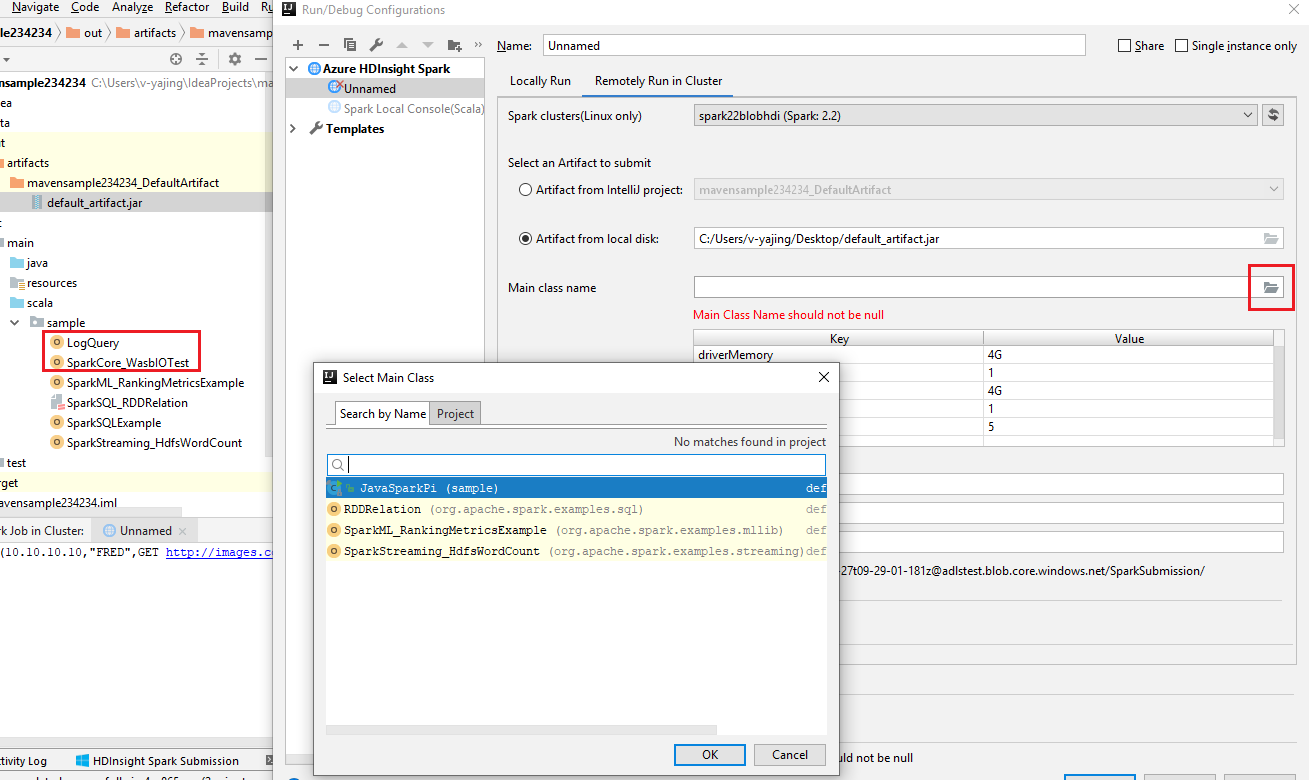
Task: Open the Refactor menu
Action: click(186, 7)
